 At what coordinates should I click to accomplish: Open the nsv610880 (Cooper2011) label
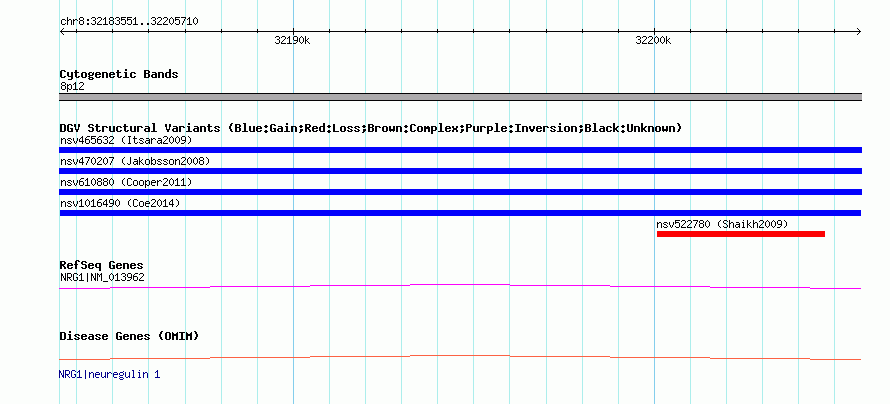point(126,182)
